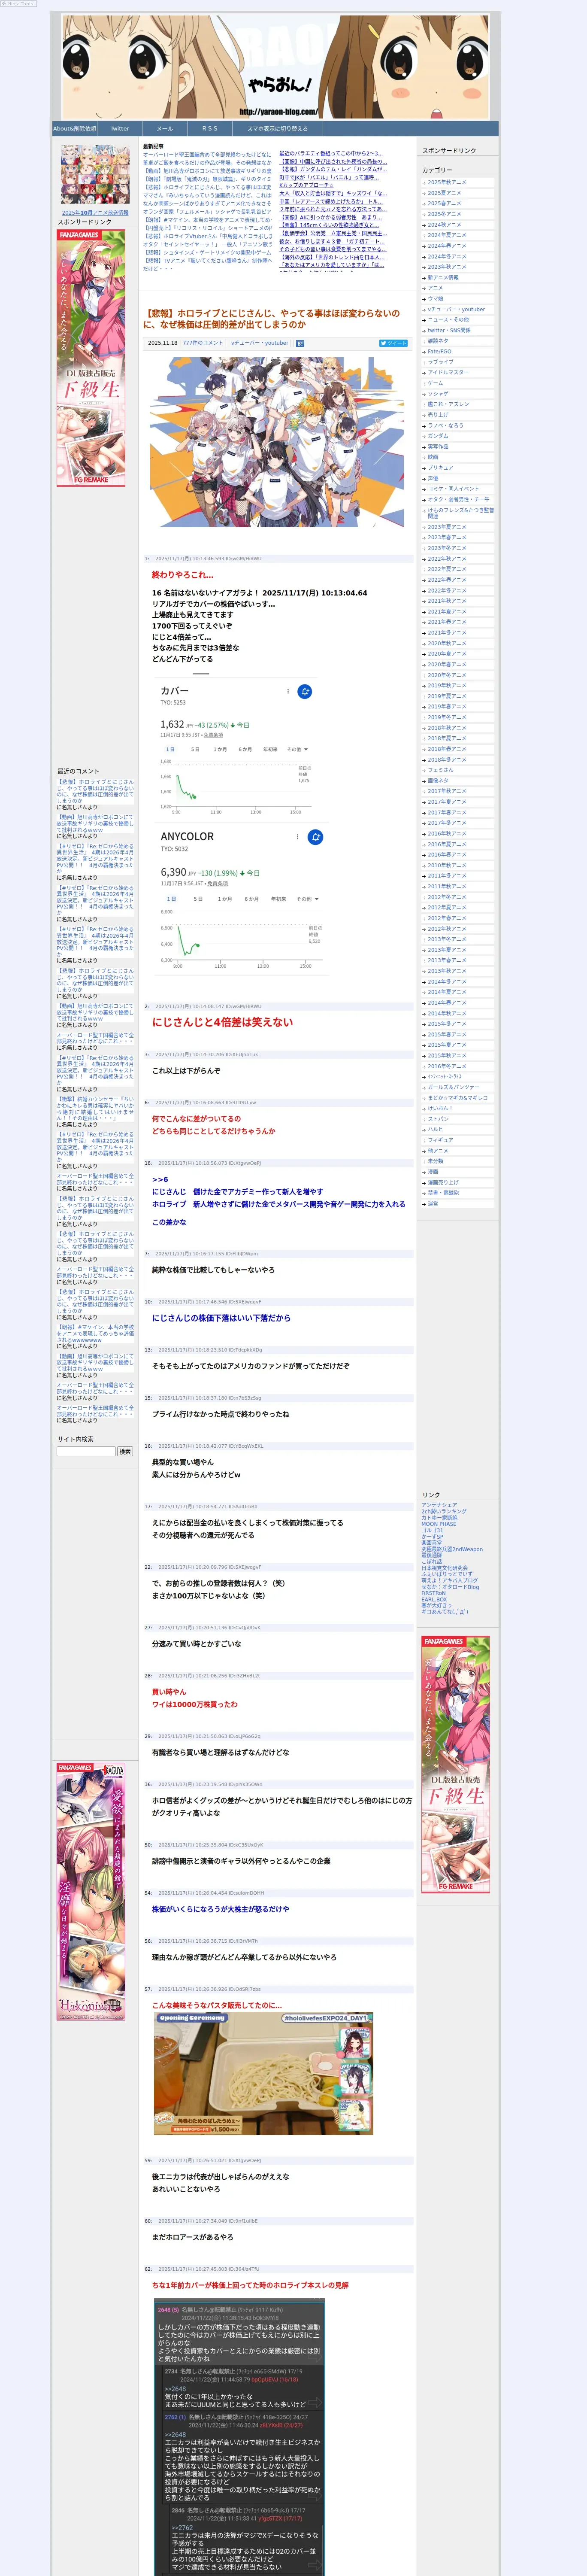Open the ウマ娘 category
The image size is (587, 2576).
436,298
